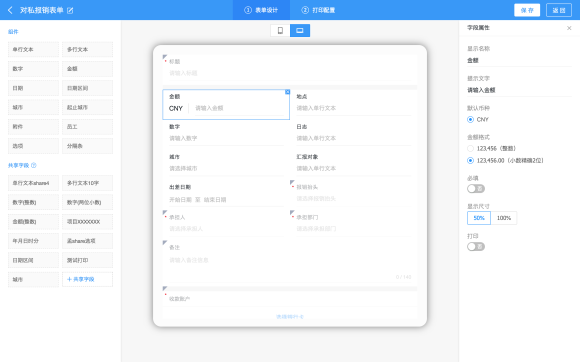
Task: Add a 数字 component
Action: (x=33, y=69)
